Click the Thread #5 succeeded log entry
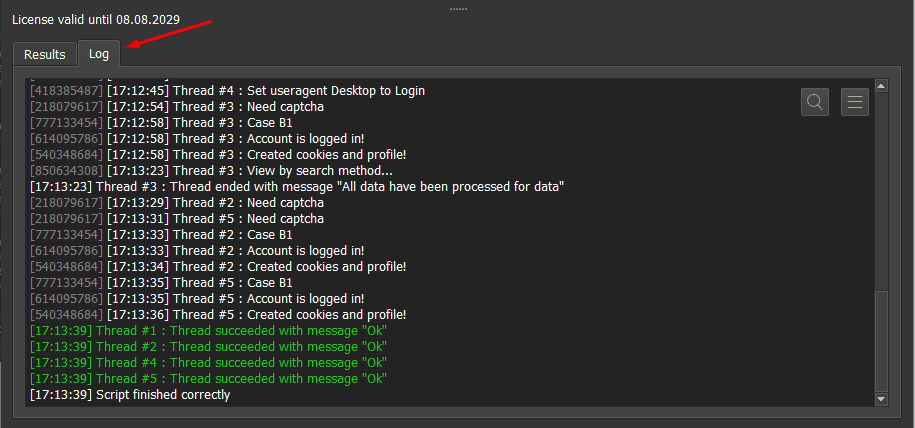Image resolution: width=915 pixels, height=428 pixels. tap(208, 379)
